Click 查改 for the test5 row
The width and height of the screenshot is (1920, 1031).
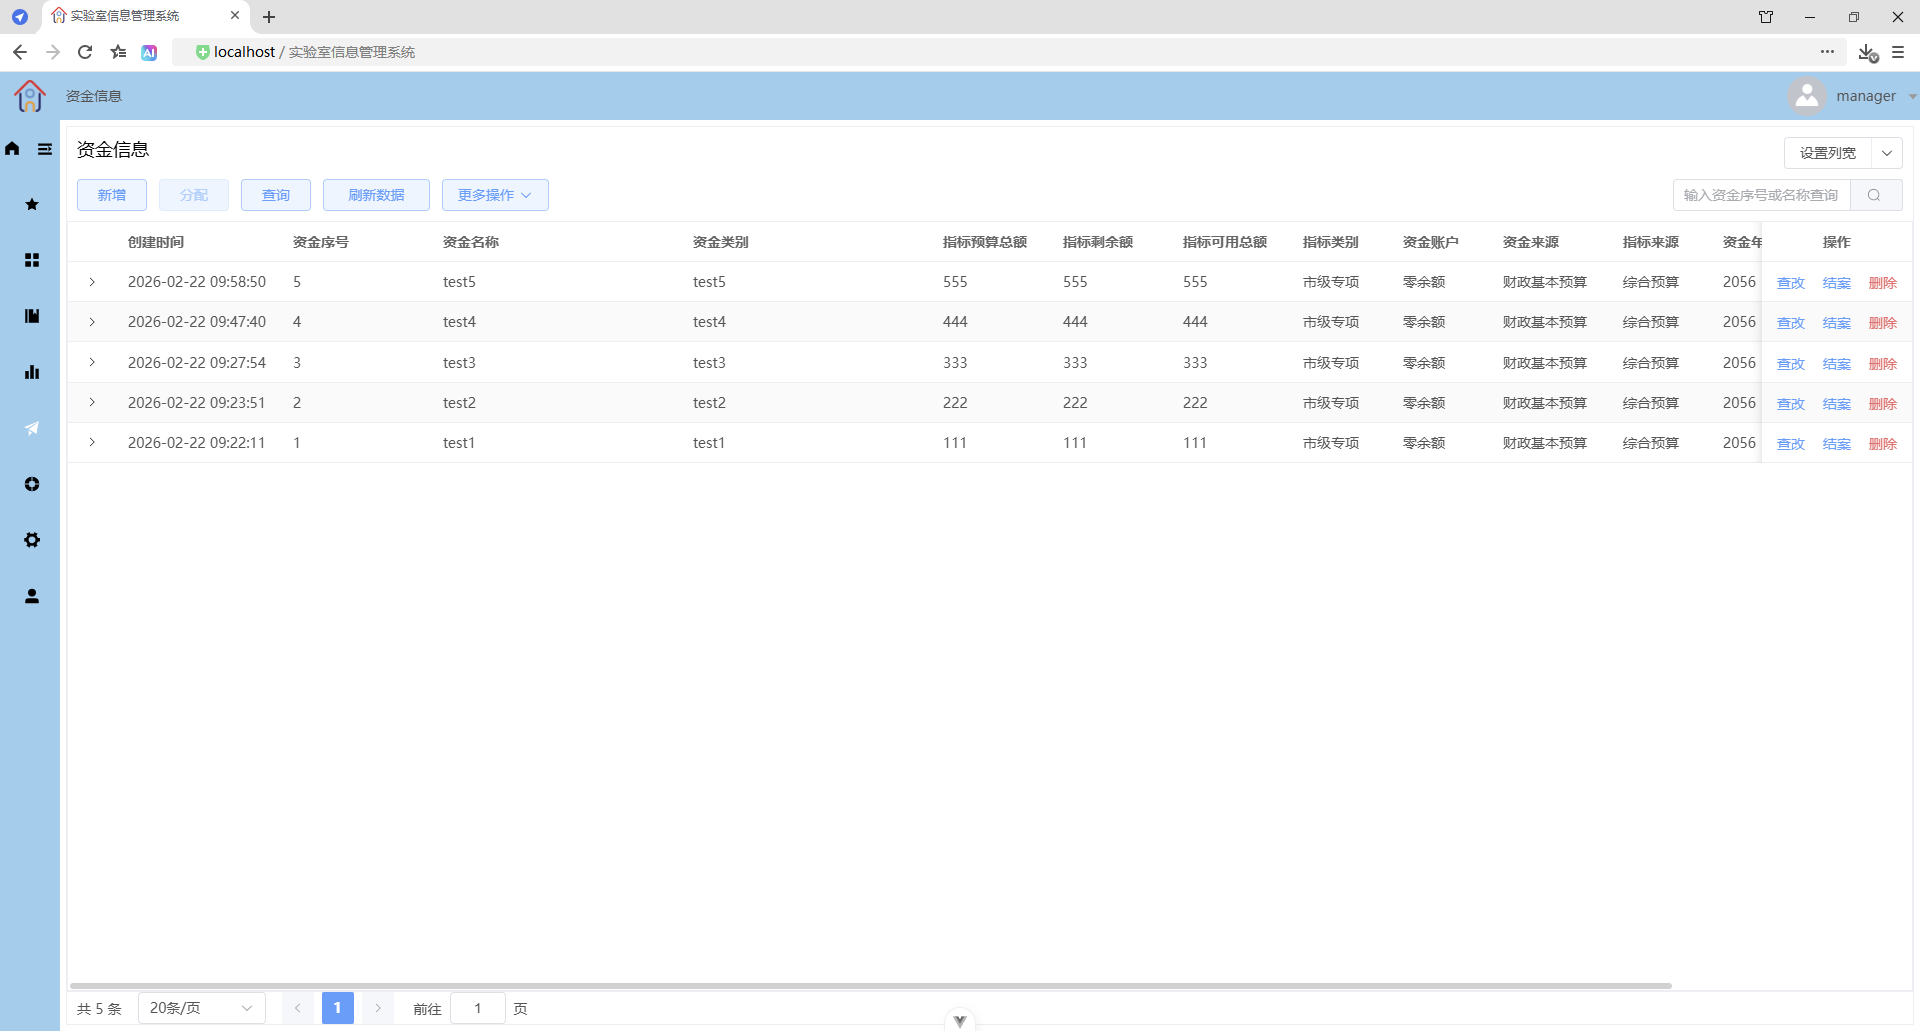[1791, 283]
